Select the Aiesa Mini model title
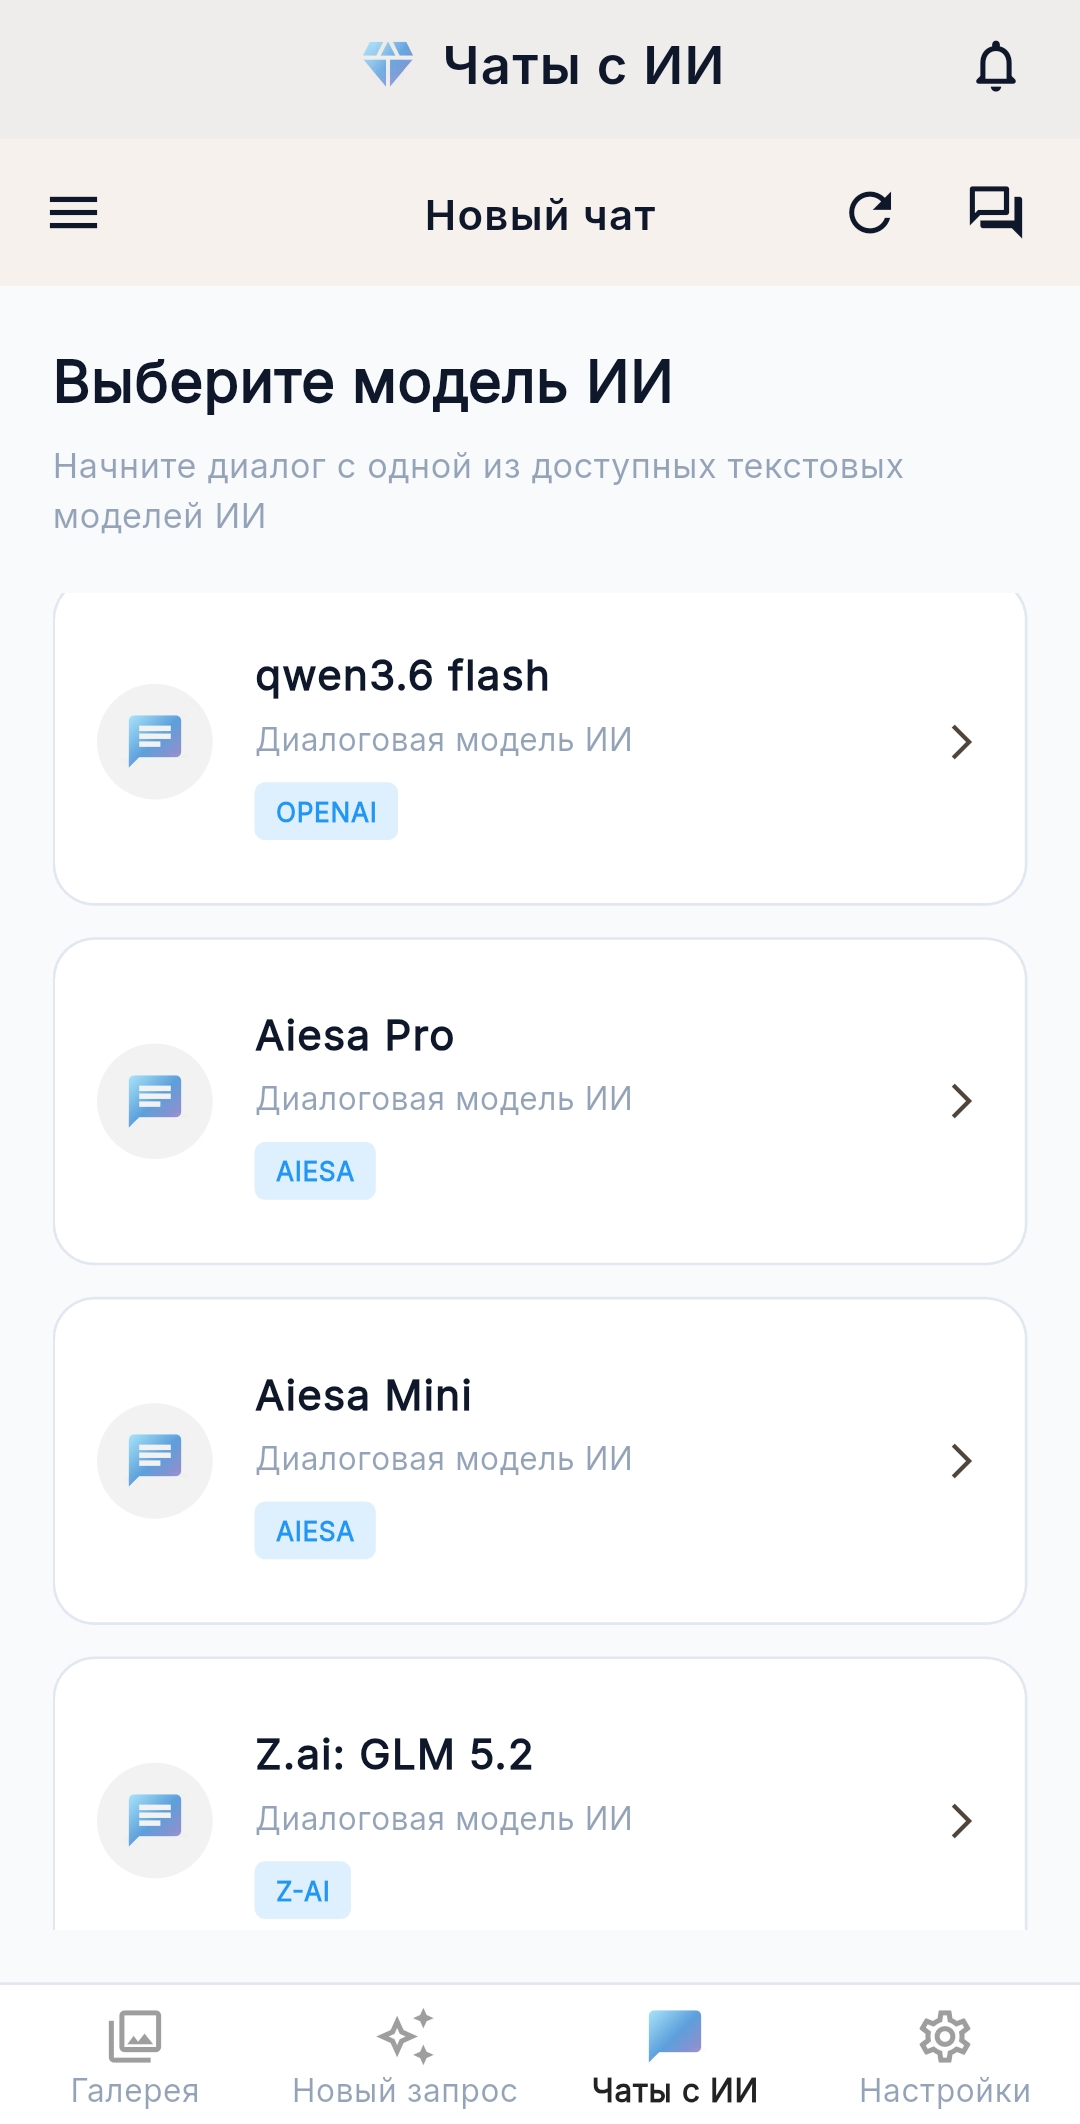 (363, 1395)
